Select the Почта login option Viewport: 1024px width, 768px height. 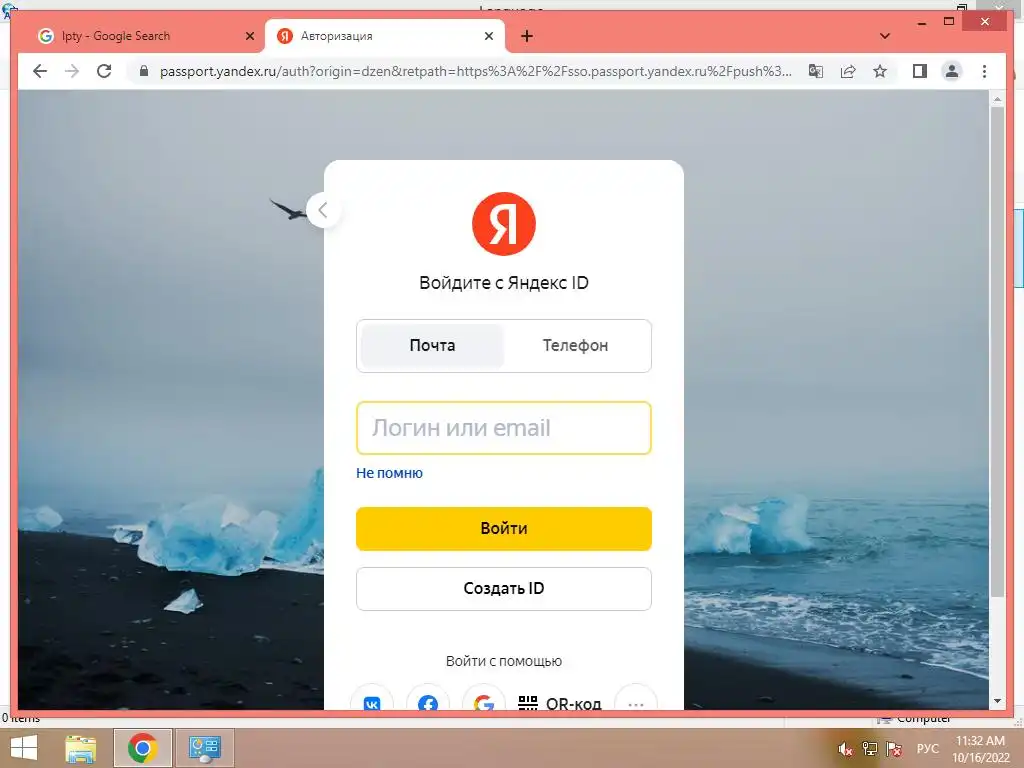[432, 345]
